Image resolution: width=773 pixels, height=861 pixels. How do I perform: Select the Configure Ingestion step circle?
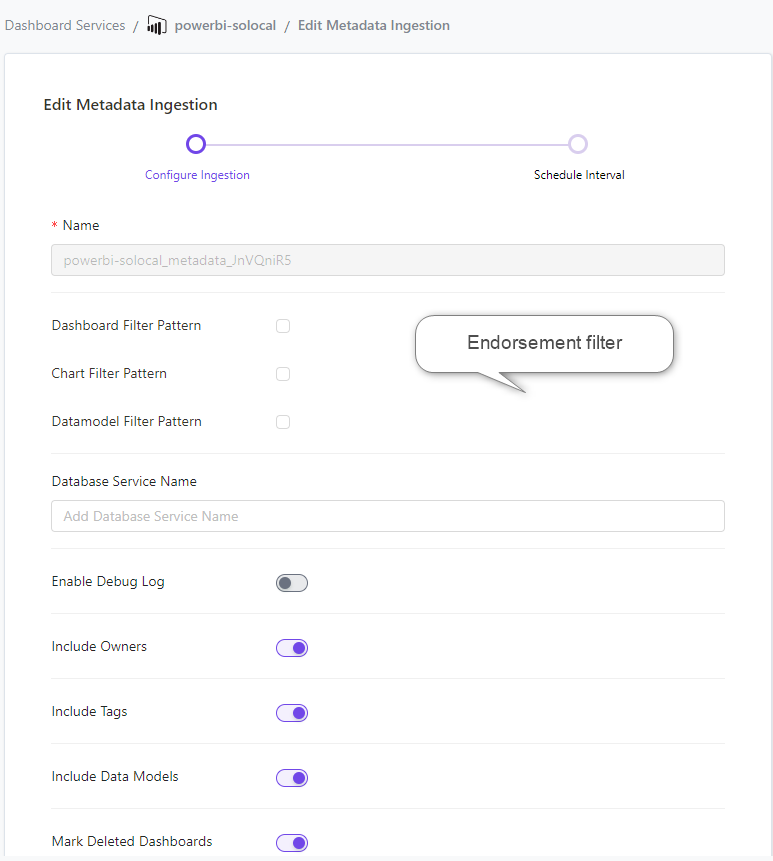196,144
